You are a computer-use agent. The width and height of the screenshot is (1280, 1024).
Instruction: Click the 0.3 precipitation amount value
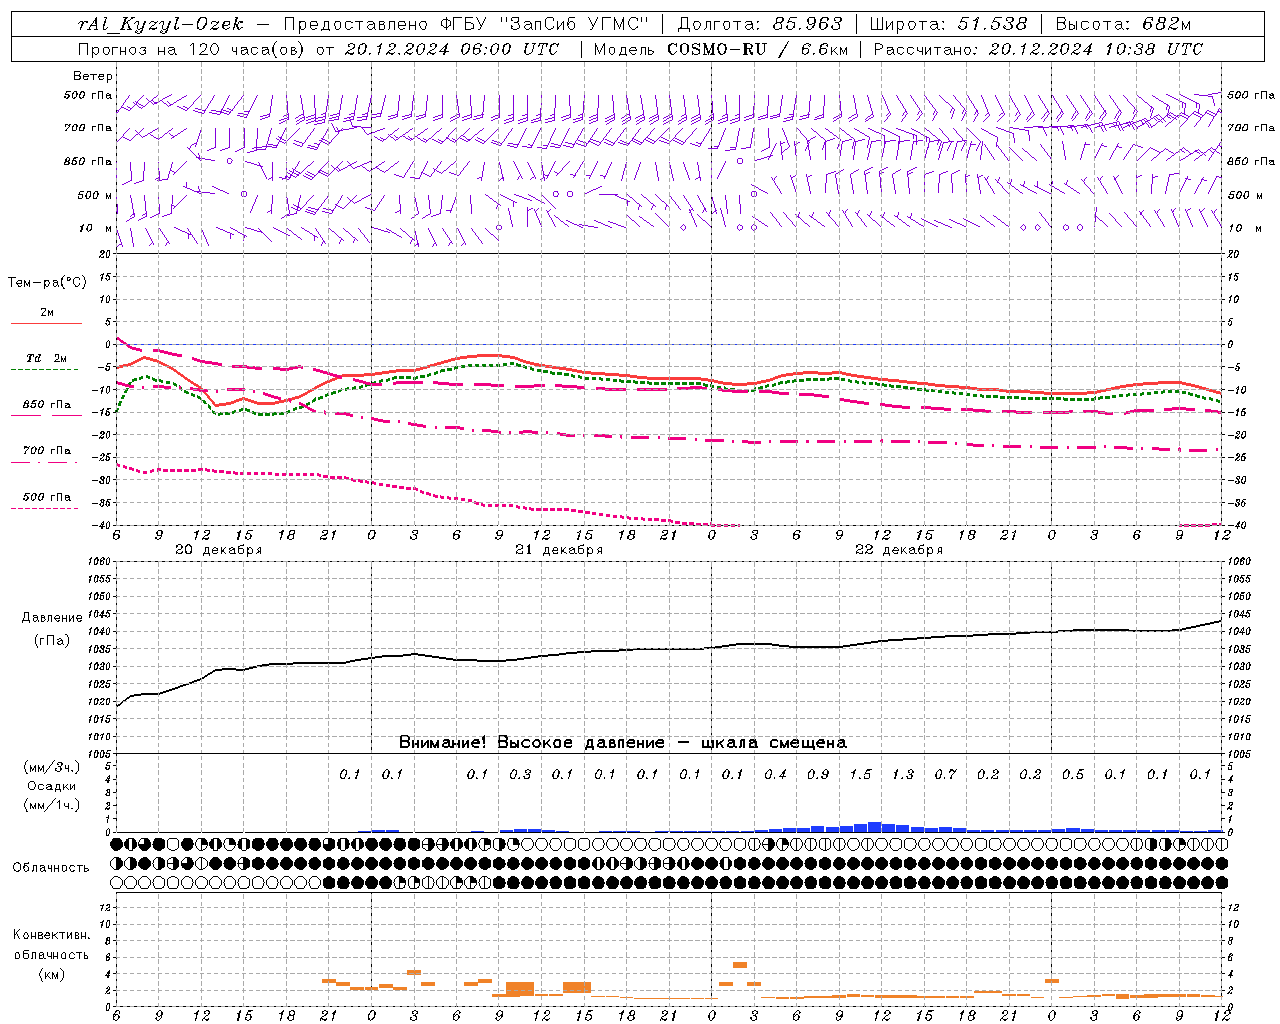point(520,774)
